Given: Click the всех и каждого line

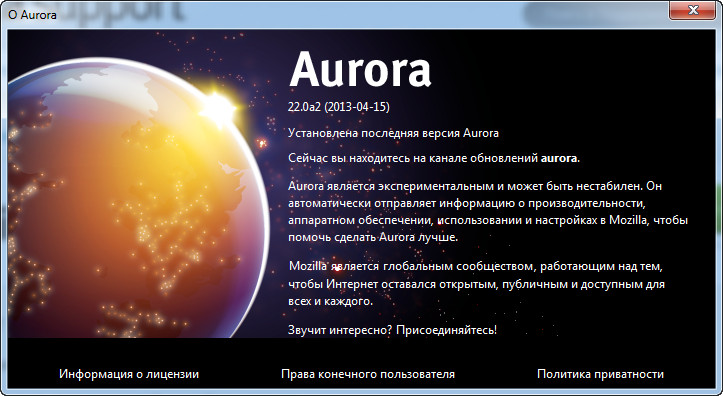Looking at the screenshot, I should coord(330,301).
